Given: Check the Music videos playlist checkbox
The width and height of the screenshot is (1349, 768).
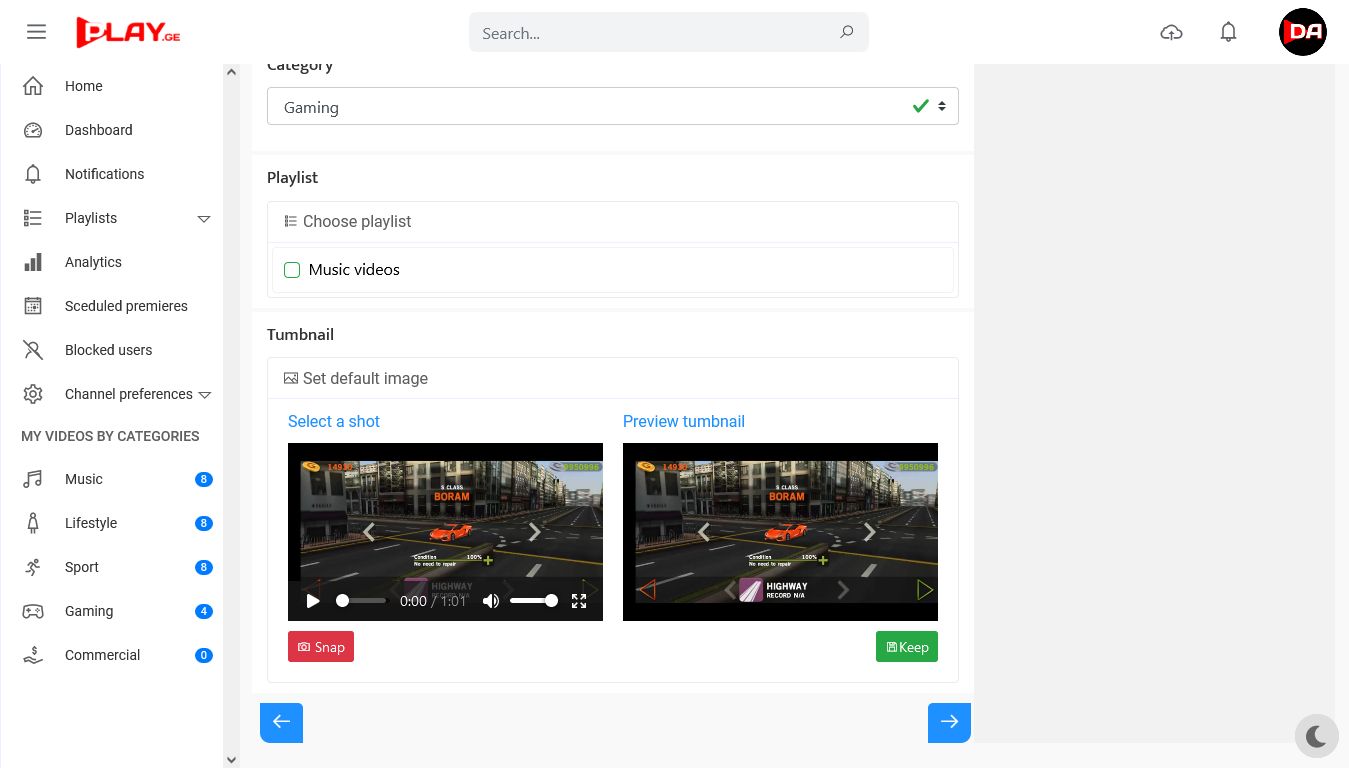Looking at the screenshot, I should (x=292, y=270).
